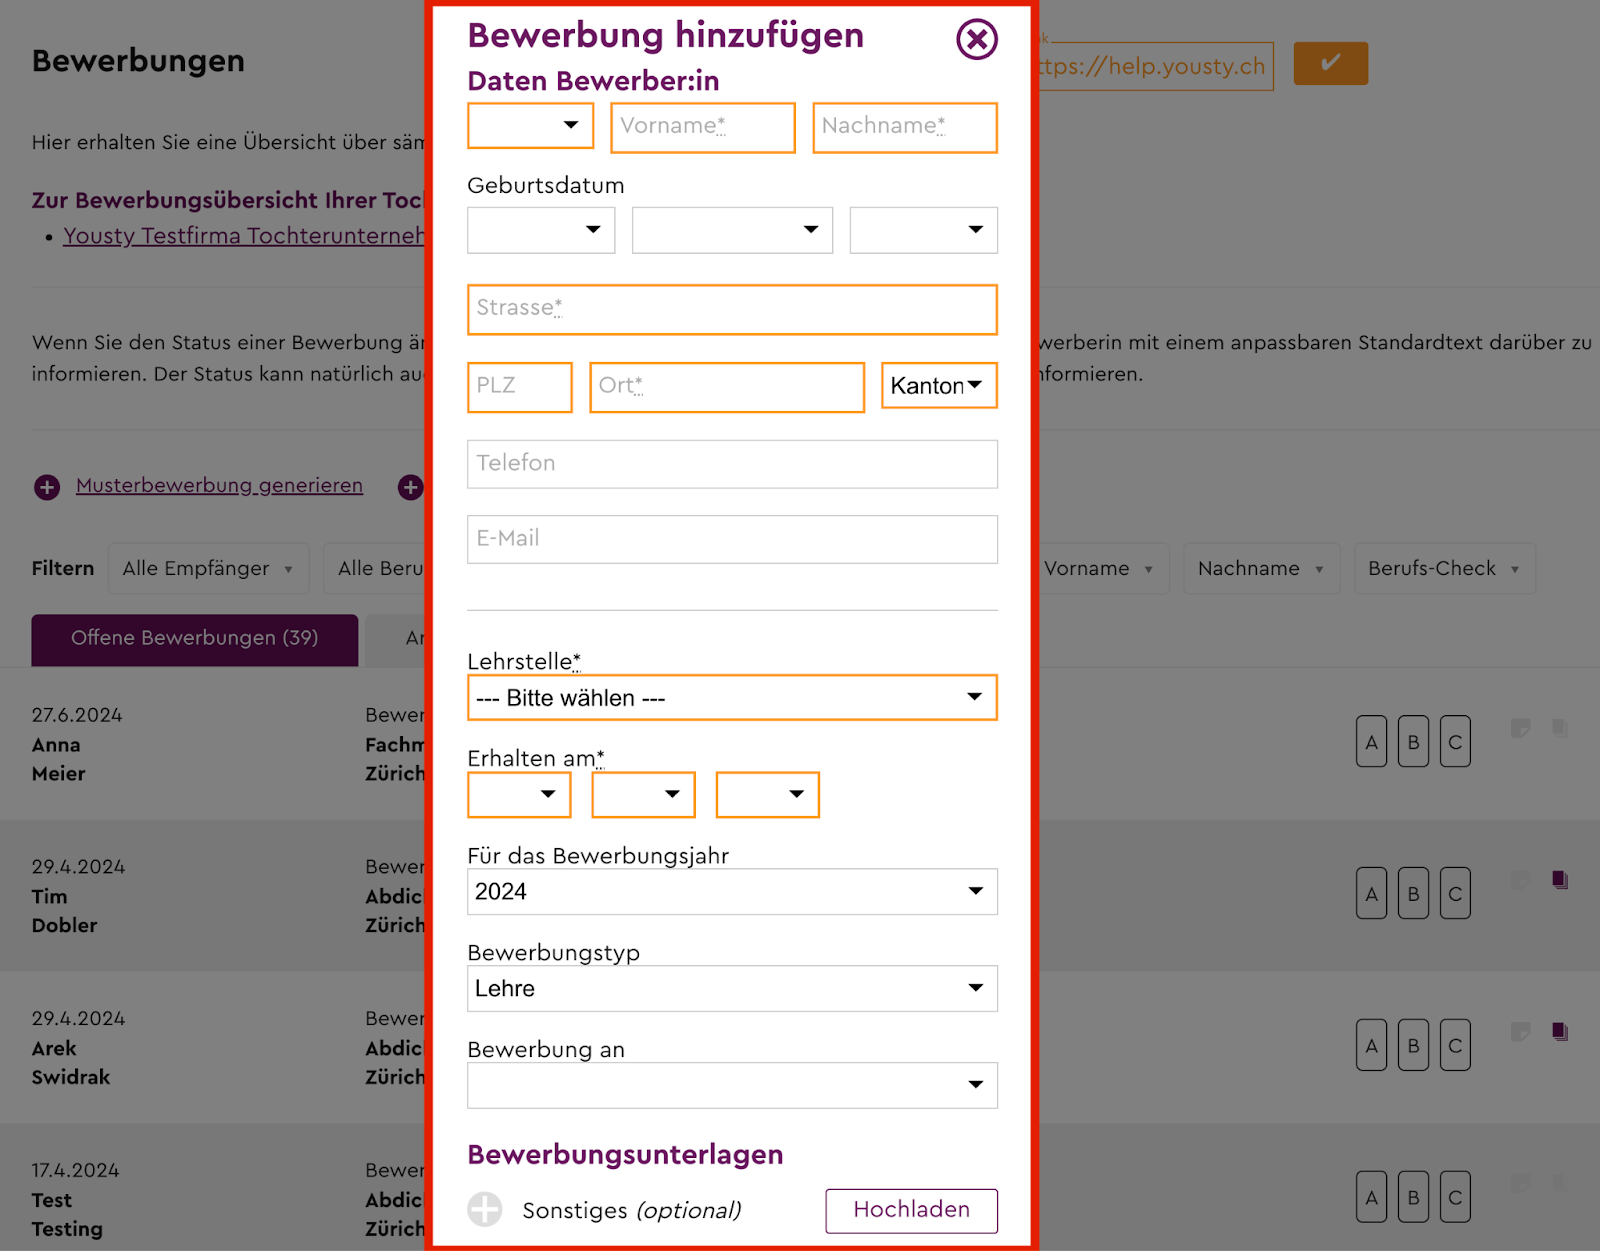Open Musterbewerbung generieren link
This screenshot has width=1600, height=1251.
pos(219,486)
